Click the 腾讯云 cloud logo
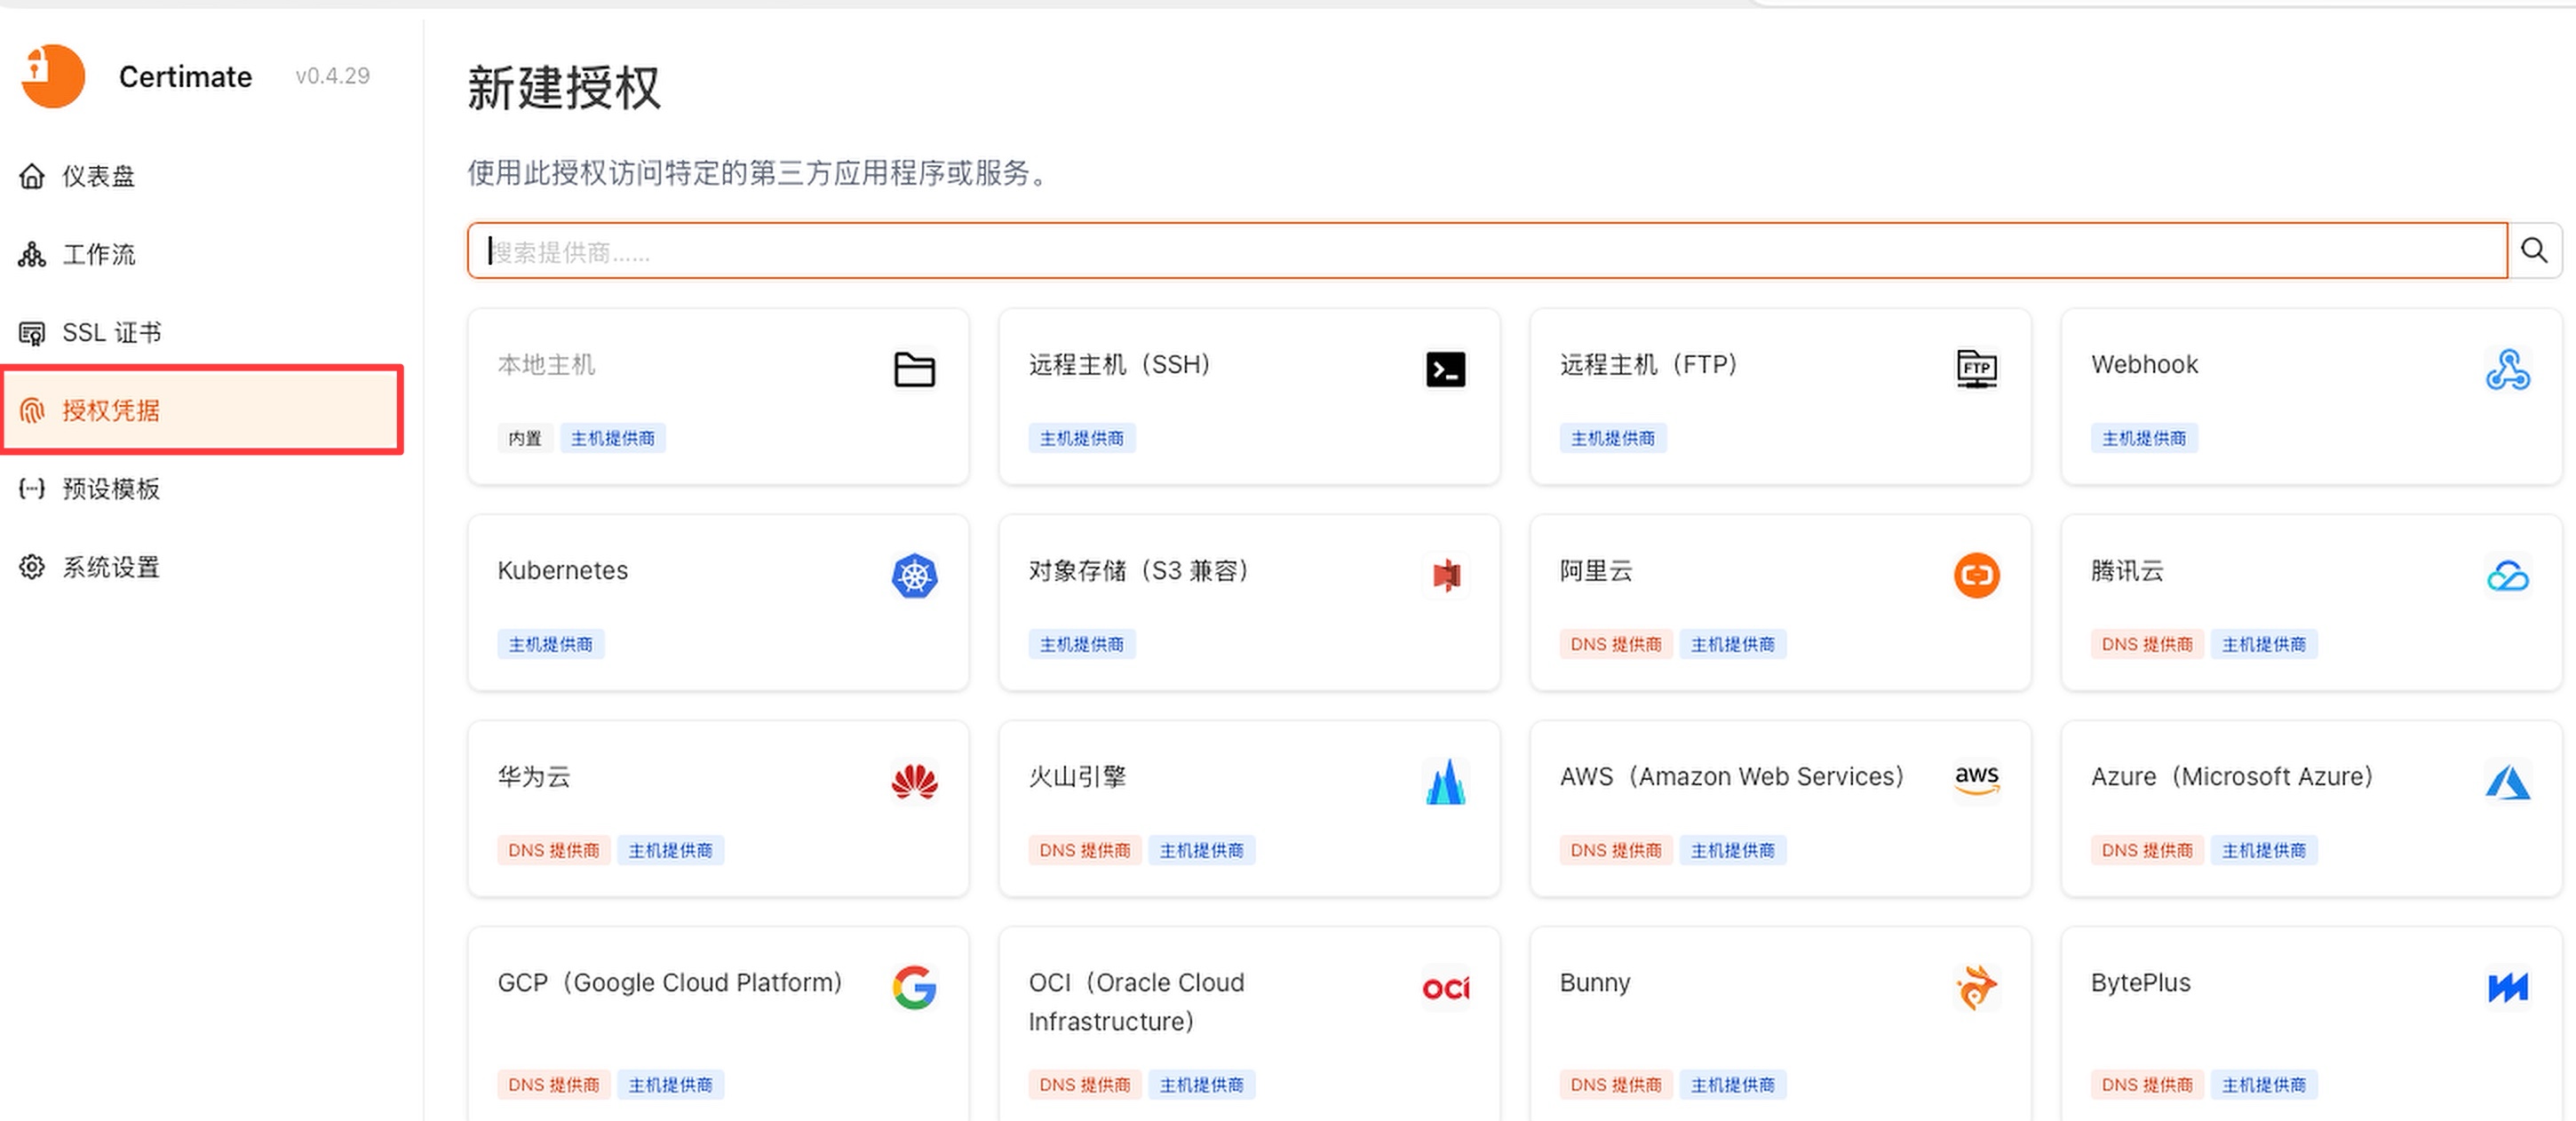 pyautogui.click(x=2508, y=576)
